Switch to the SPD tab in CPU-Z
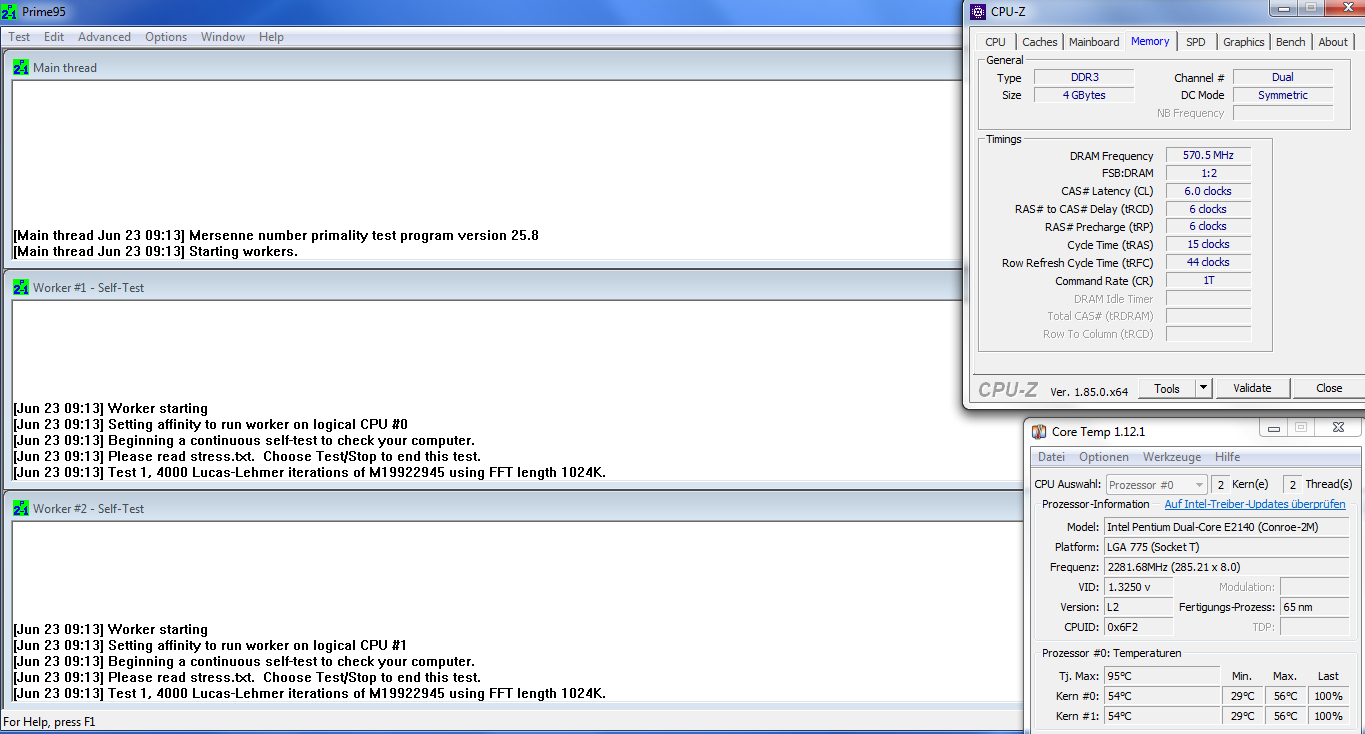 coord(1196,42)
